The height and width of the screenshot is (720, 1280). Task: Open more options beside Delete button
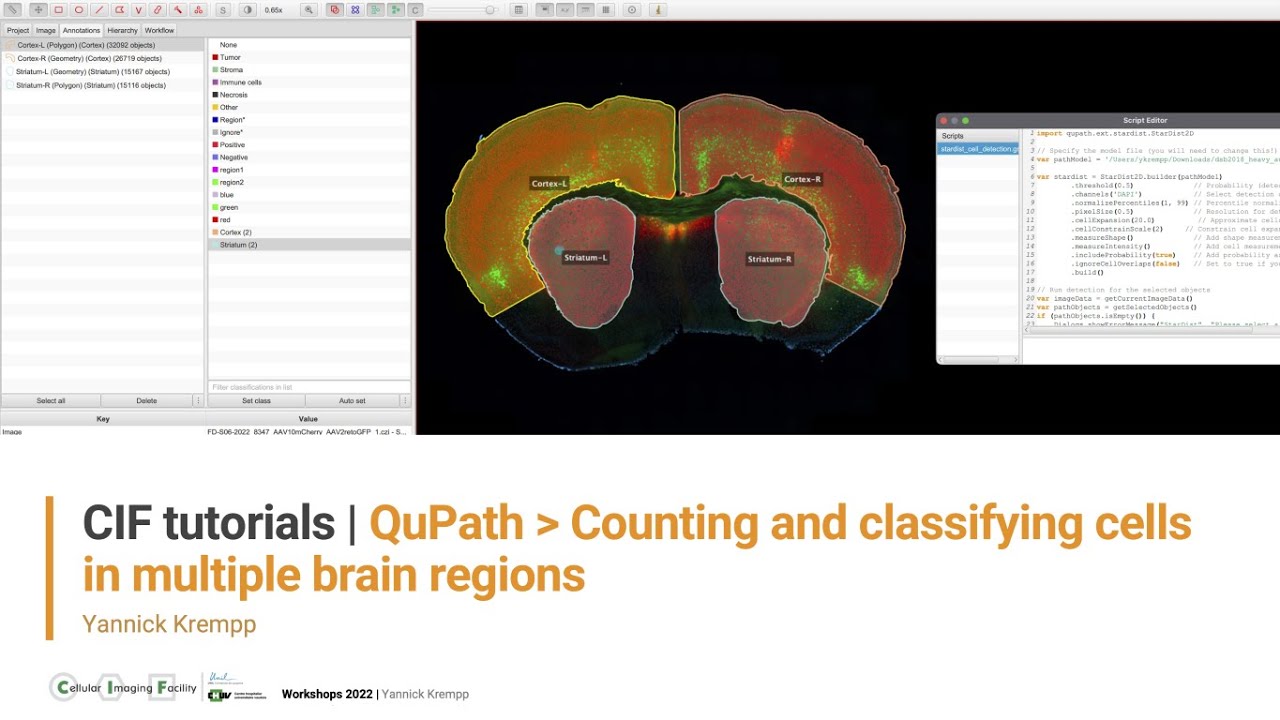(x=199, y=401)
